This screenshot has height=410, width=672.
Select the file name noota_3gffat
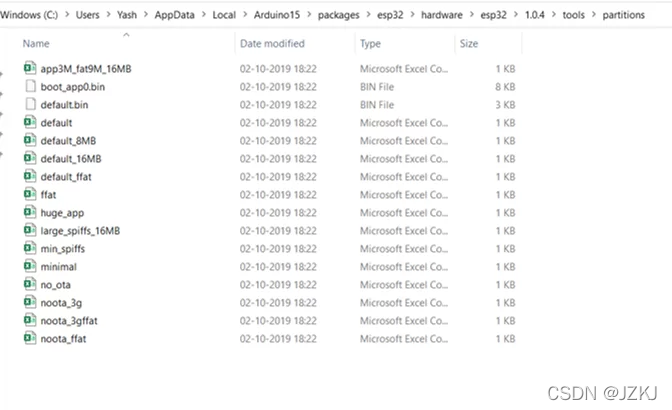point(69,321)
